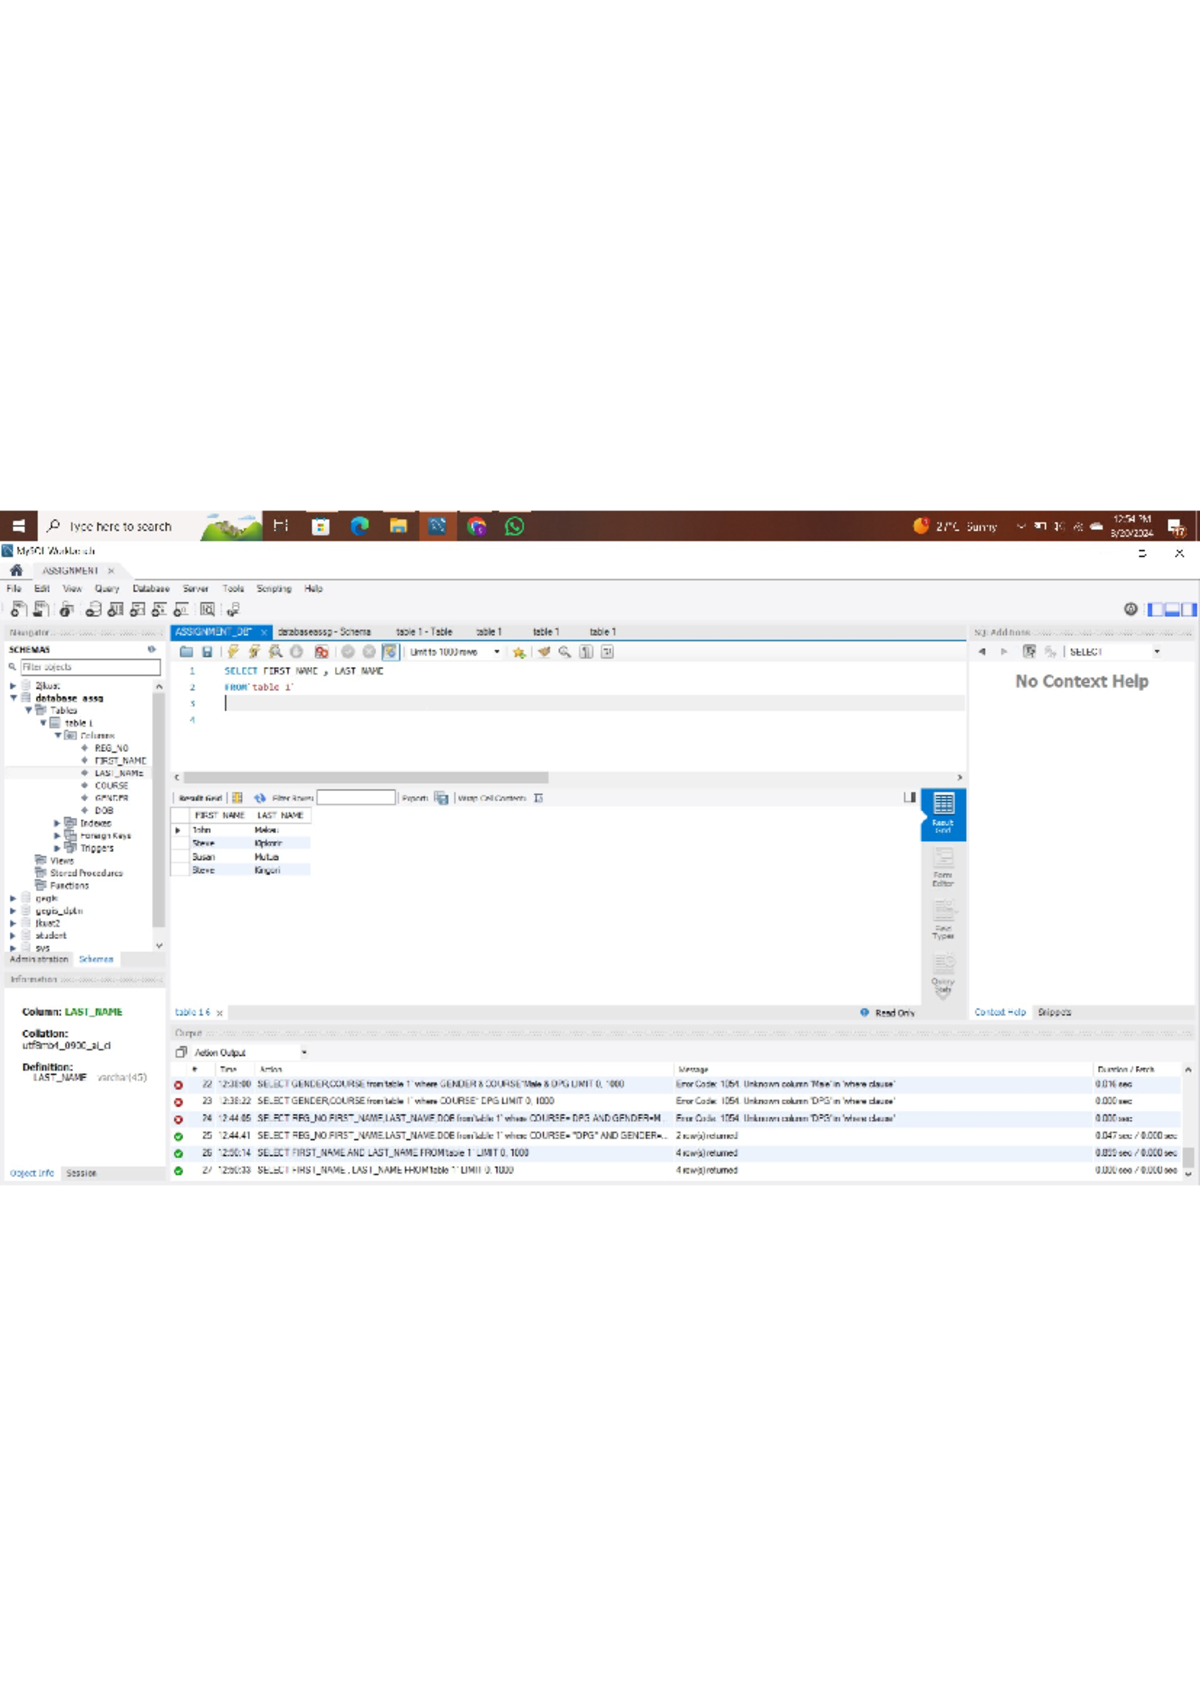Screen dimensions: 1200x1696
Task: Toggle the right sidebar panel visibility
Action: point(1188,609)
